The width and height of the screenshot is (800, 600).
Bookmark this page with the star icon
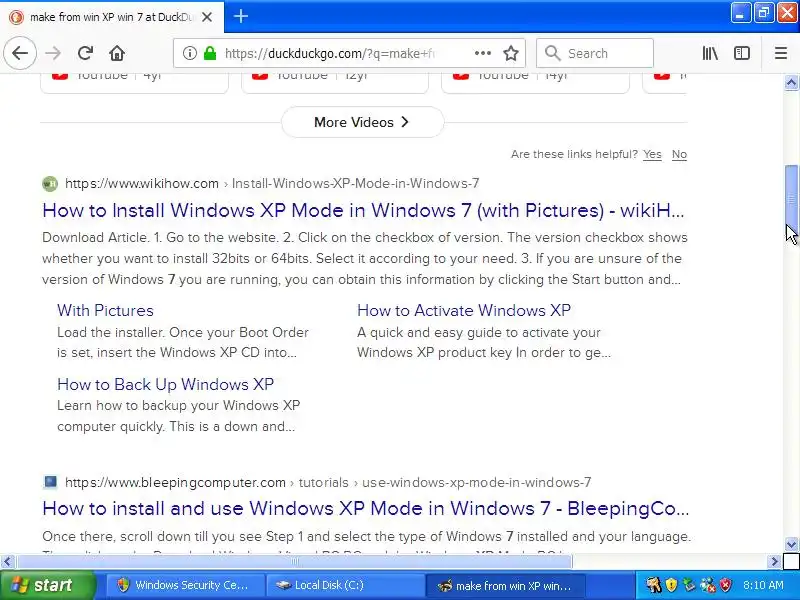tap(511, 53)
